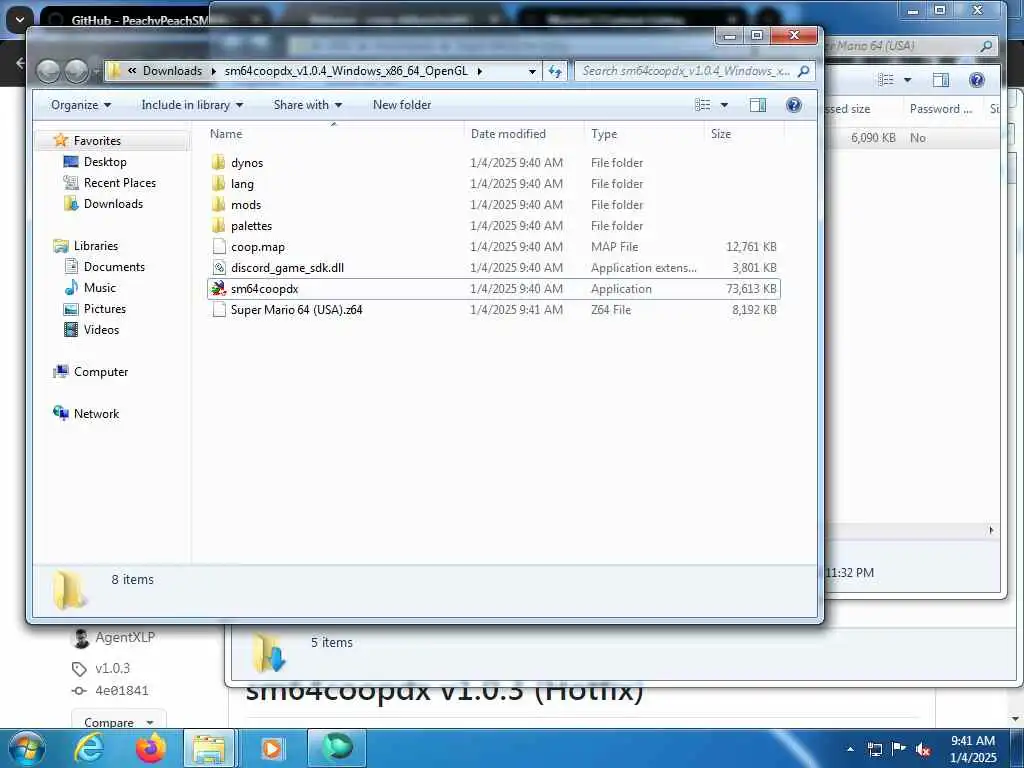The width and height of the screenshot is (1024, 768).
Task: Select the sm64coopdx application icon
Action: pyautogui.click(x=219, y=289)
